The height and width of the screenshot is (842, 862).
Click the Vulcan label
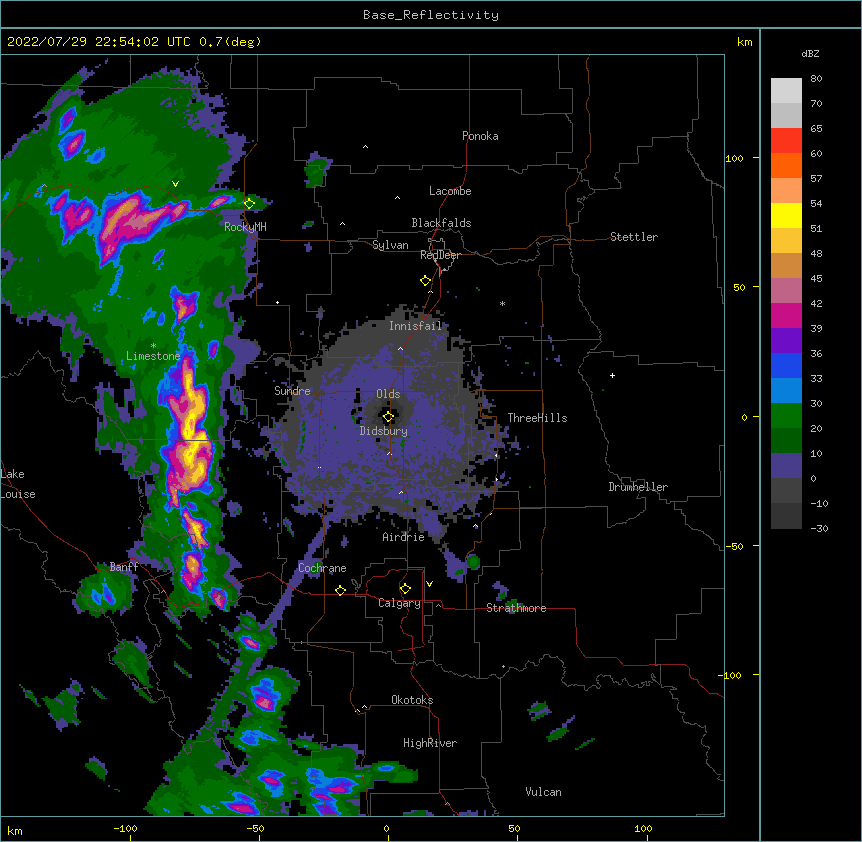click(x=543, y=792)
